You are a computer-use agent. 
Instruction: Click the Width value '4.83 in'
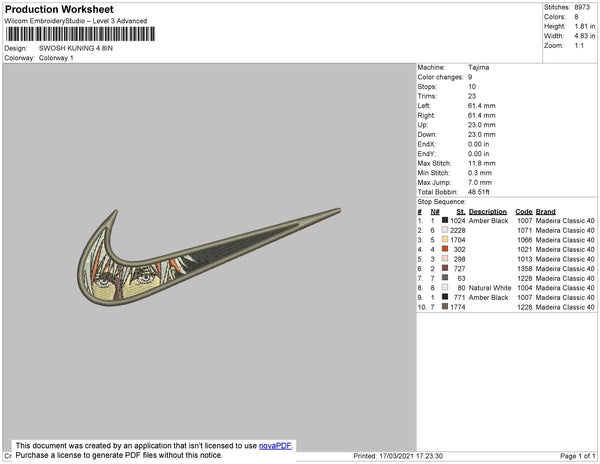tap(585, 36)
